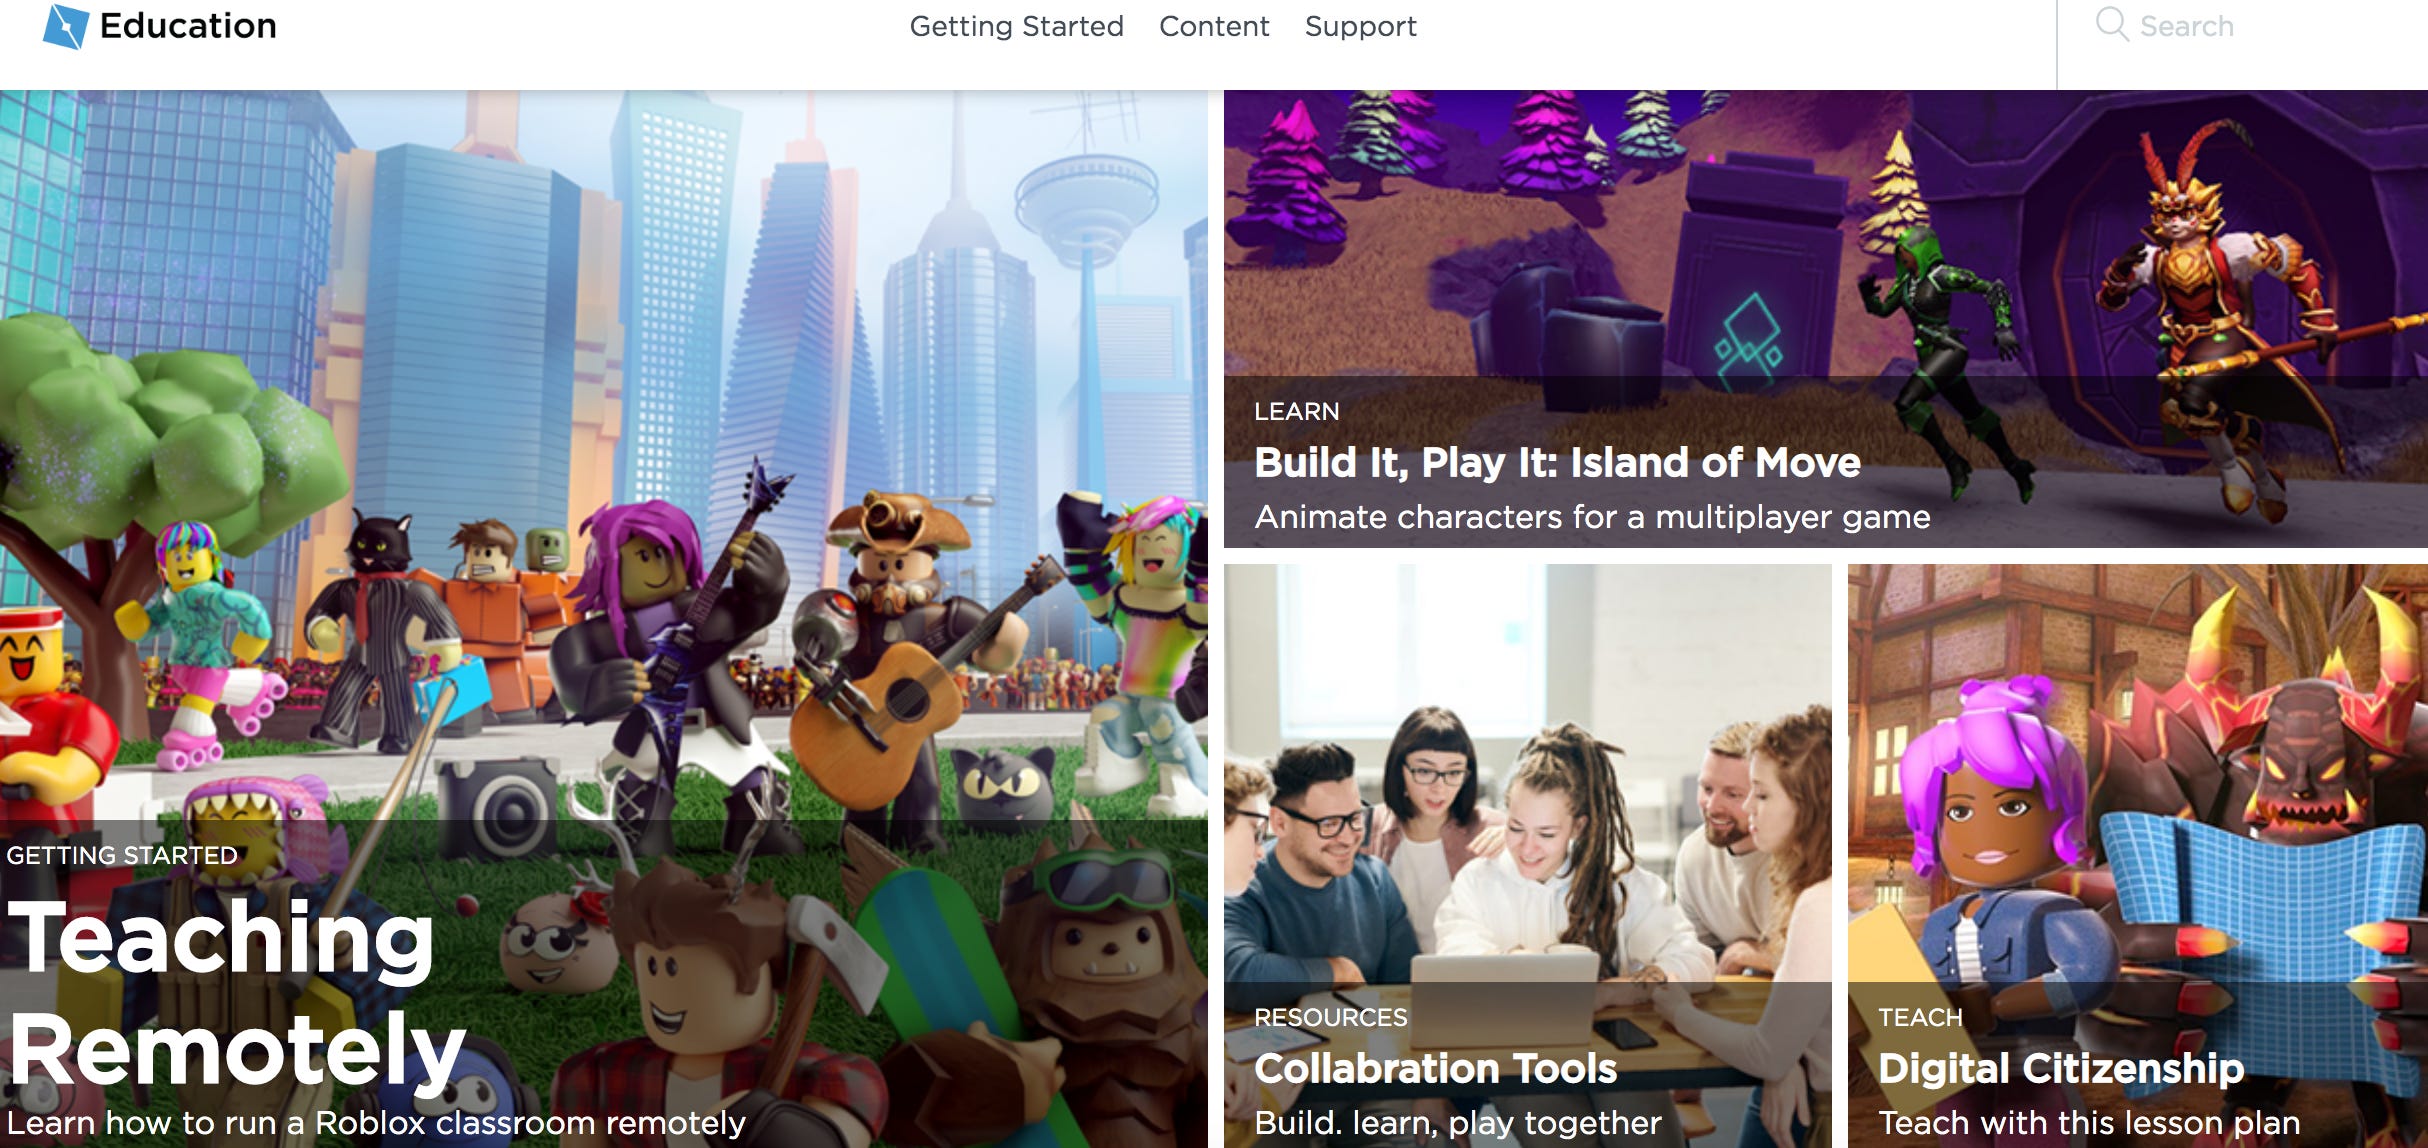Click the Getting Started menu item
The height and width of the screenshot is (1148, 2428).
point(1016,28)
